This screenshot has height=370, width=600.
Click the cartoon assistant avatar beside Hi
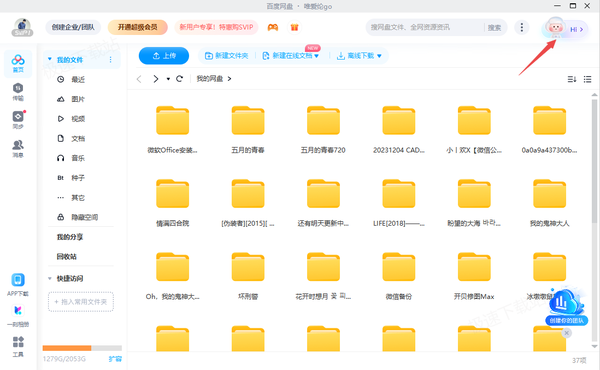coord(555,28)
